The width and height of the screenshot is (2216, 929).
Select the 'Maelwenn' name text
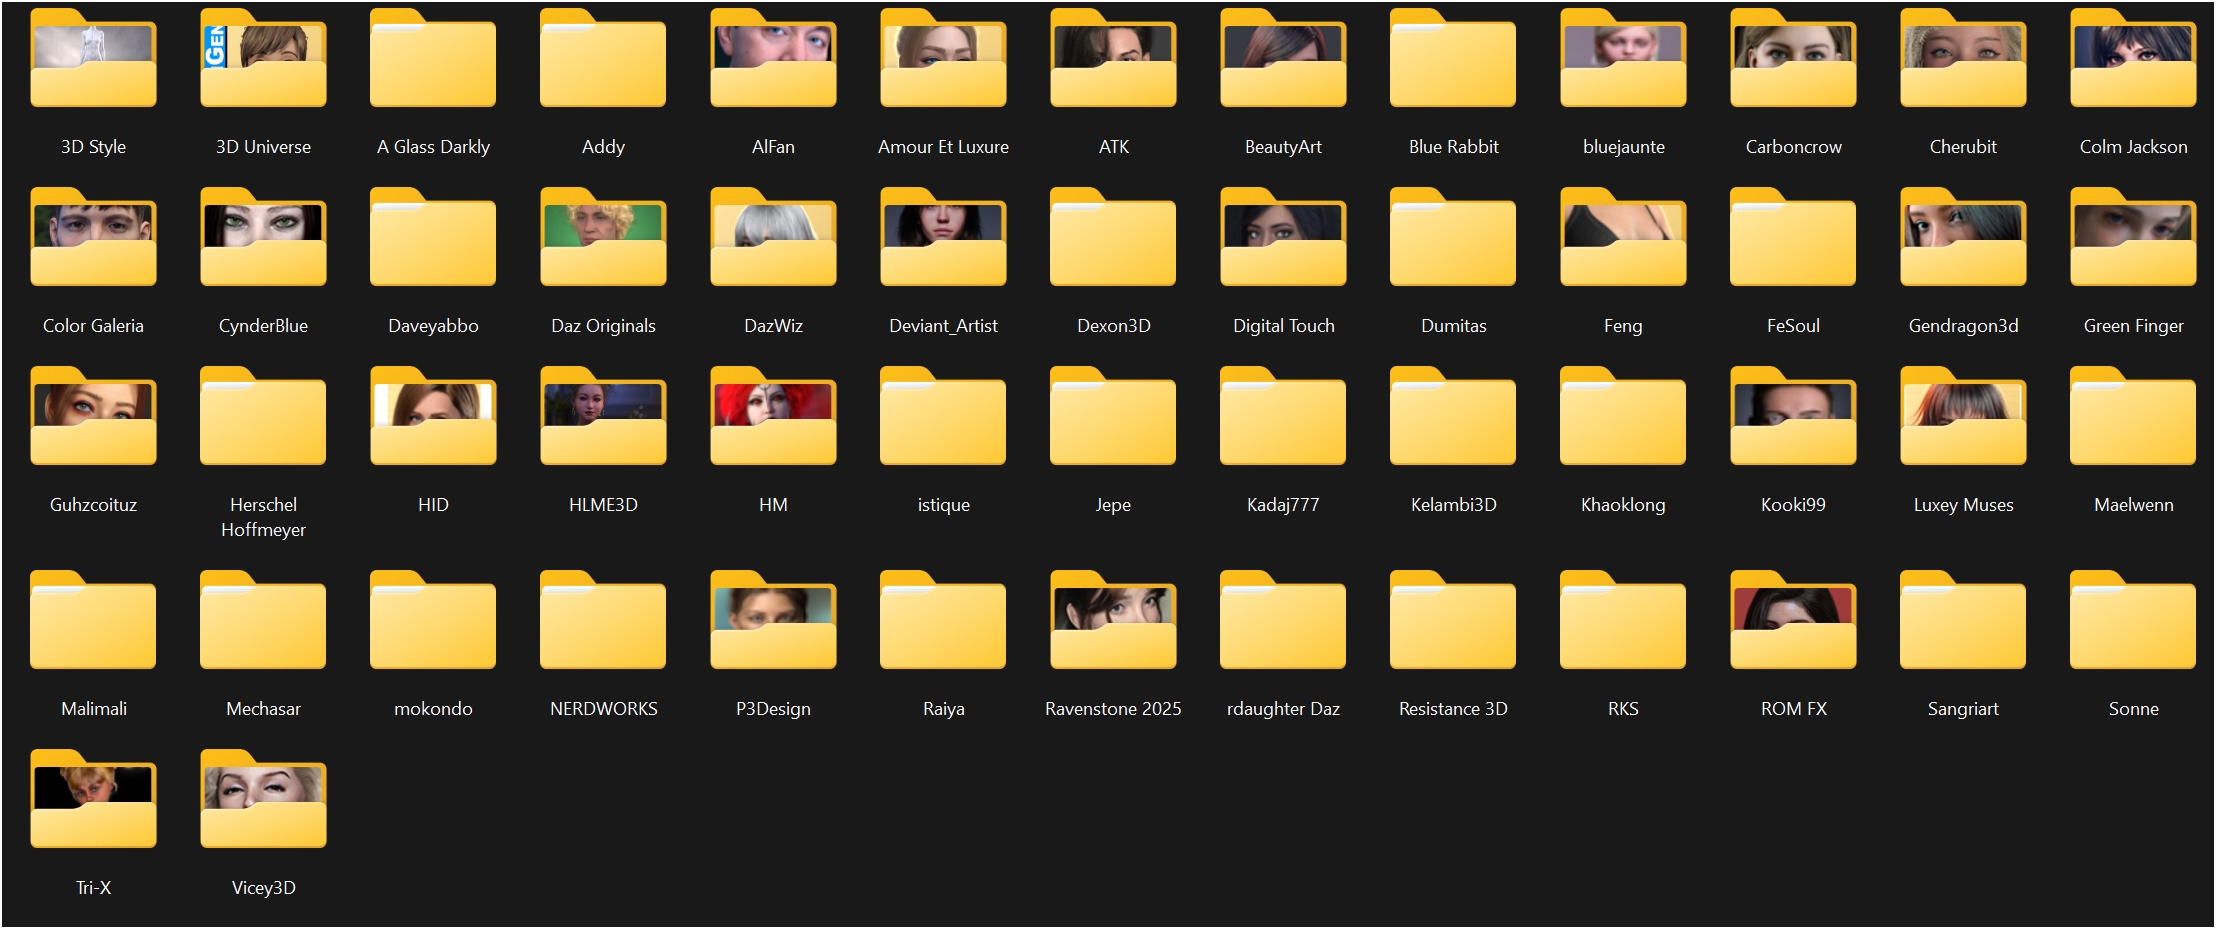2133,505
